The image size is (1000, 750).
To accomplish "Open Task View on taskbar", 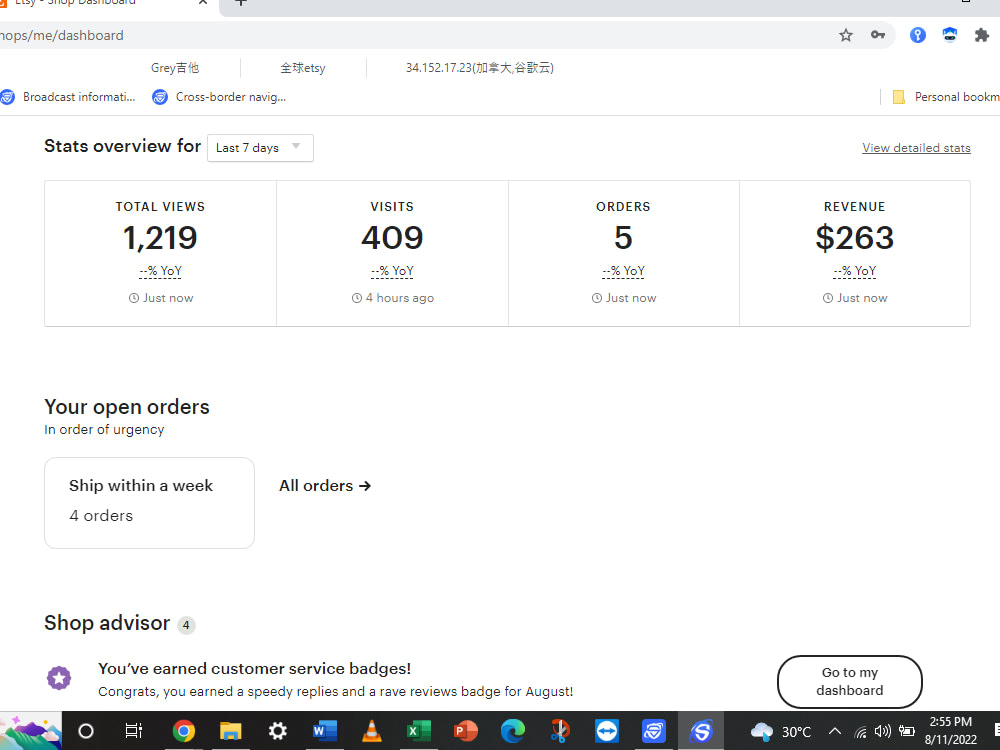I will 134,731.
